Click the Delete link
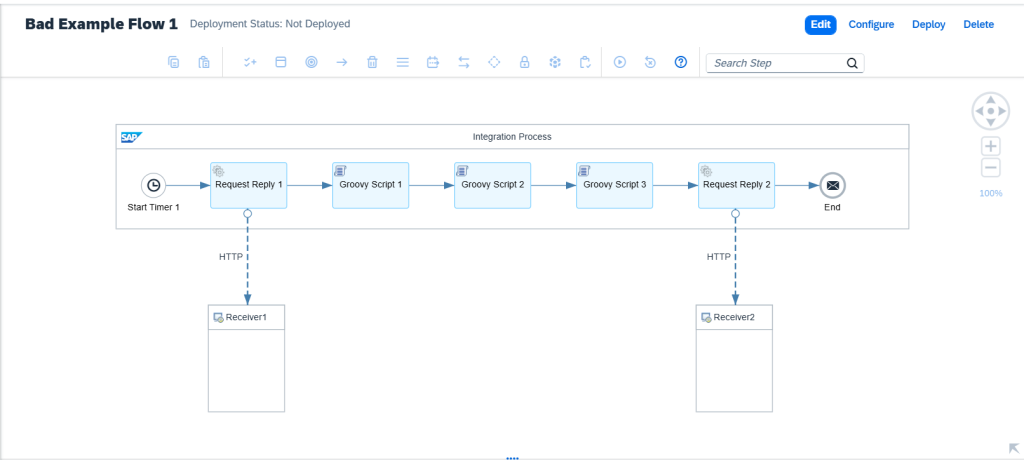Screen dimensions: 1024x460 click(x=979, y=24)
